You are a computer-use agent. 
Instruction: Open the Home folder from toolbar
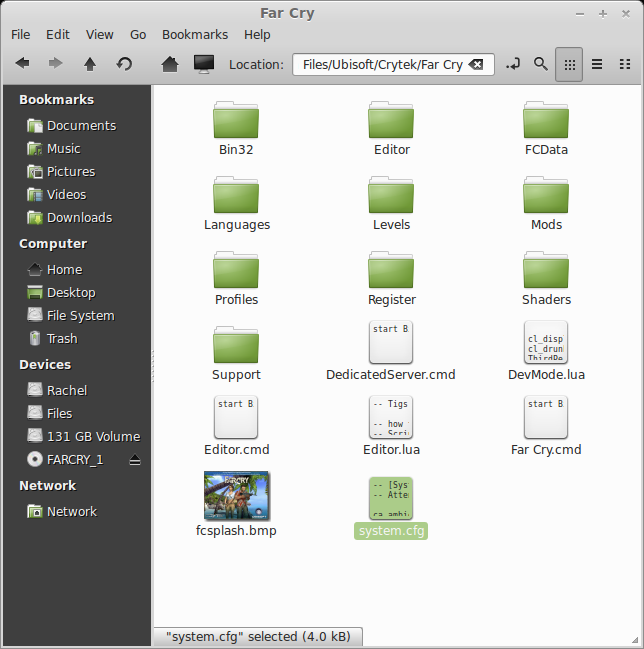pos(170,64)
